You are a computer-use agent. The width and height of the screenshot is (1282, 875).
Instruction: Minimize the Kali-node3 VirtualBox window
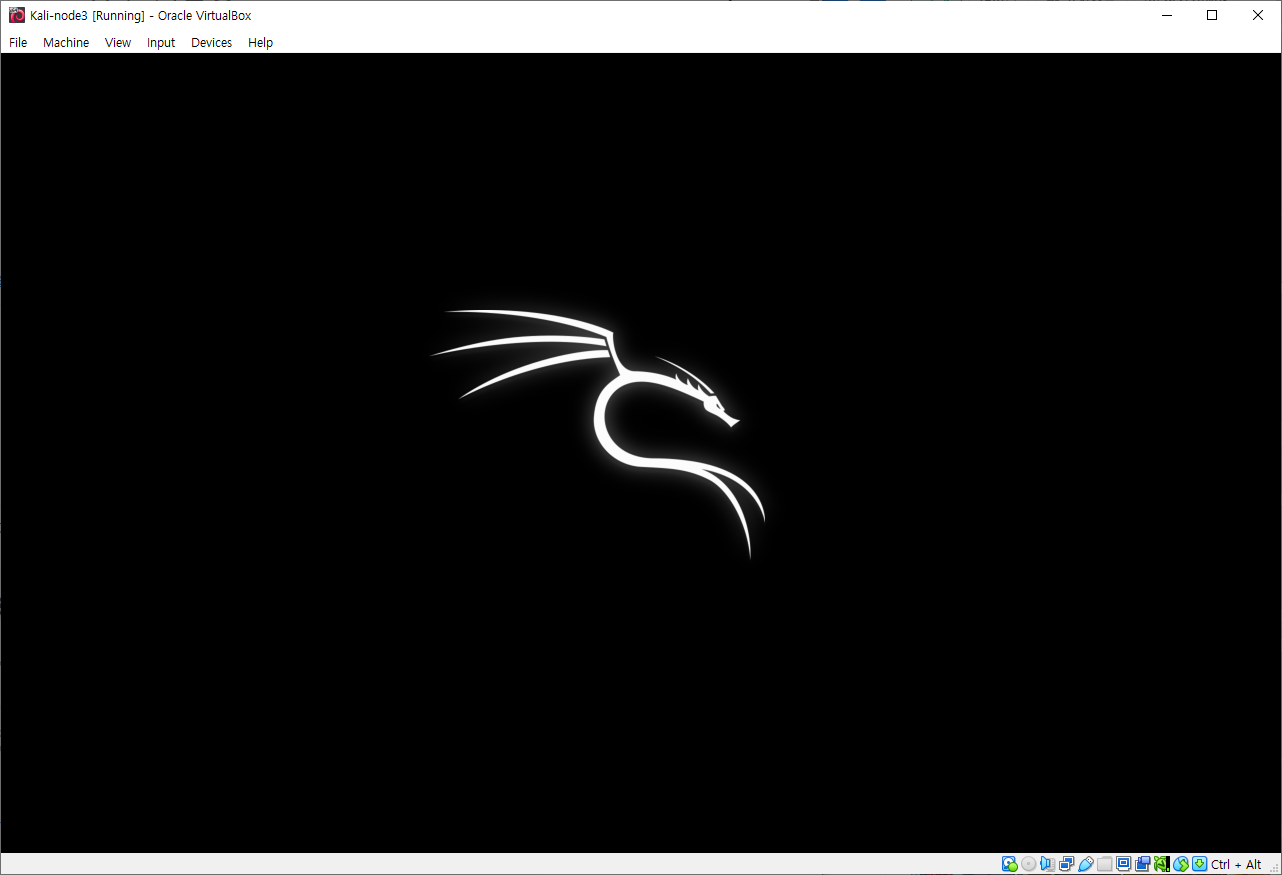[1166, 15]
